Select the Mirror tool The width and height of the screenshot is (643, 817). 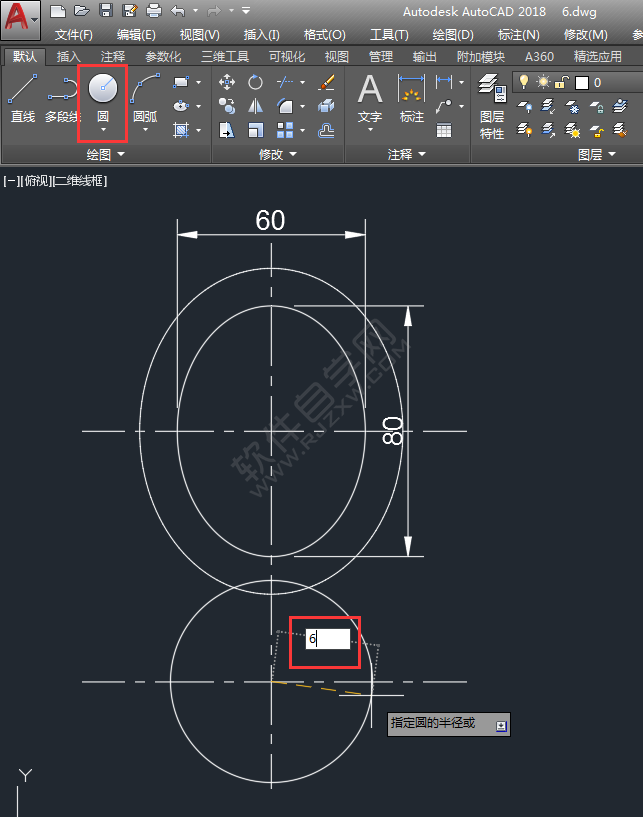[x=255, y=106]
